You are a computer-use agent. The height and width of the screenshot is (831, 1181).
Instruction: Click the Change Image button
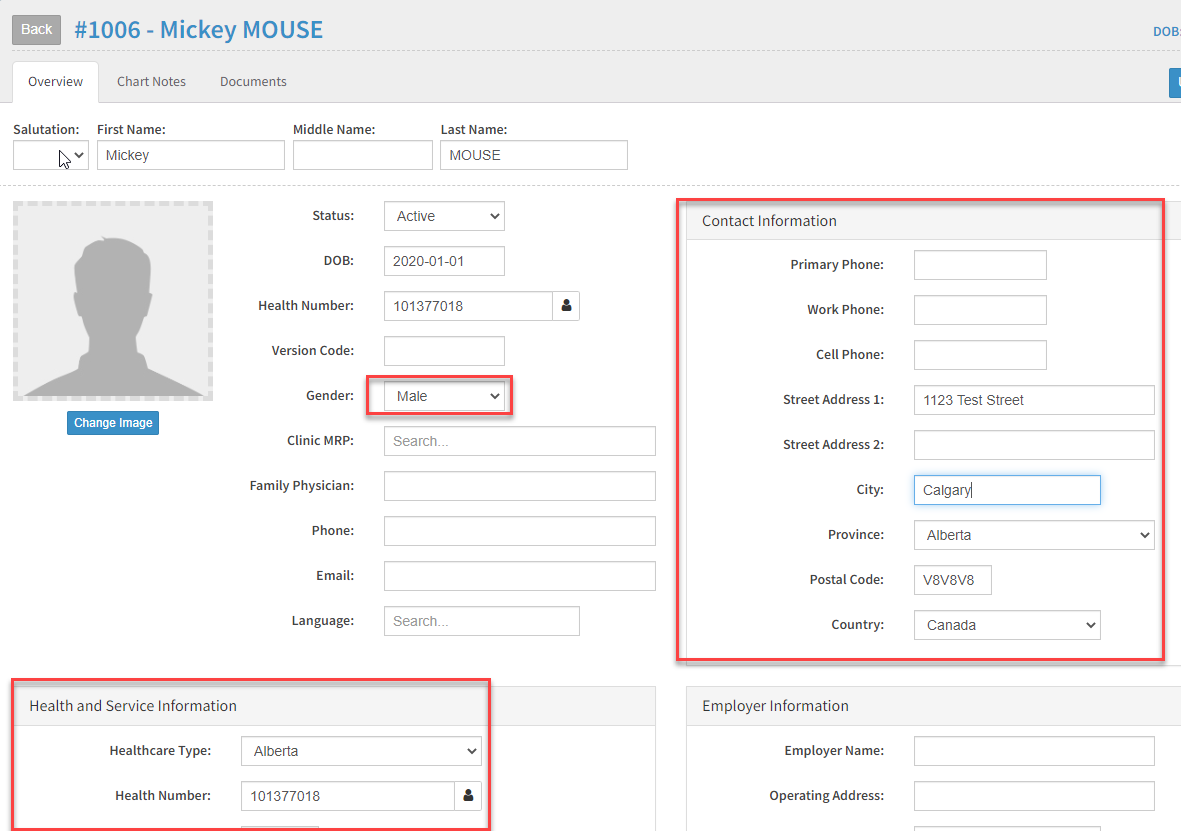point(113,423)
